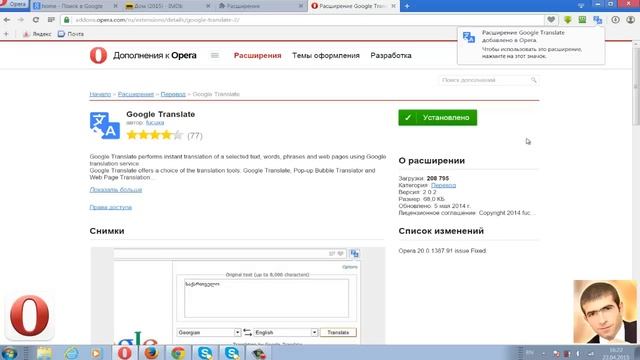This screenshot has width=640, height=360.
Task: Open the media player taskbar icon
Action: point(96,353)
